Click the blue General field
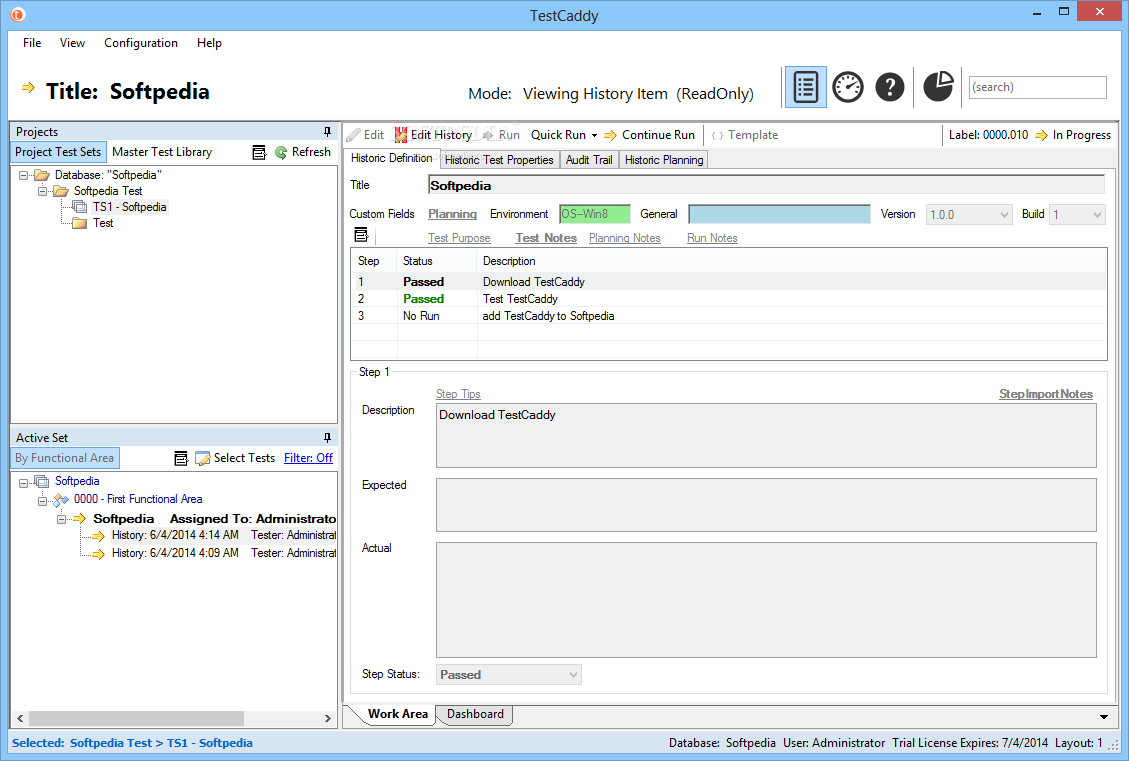This screenshot has width=1129, height=761. tap(779, 215)
